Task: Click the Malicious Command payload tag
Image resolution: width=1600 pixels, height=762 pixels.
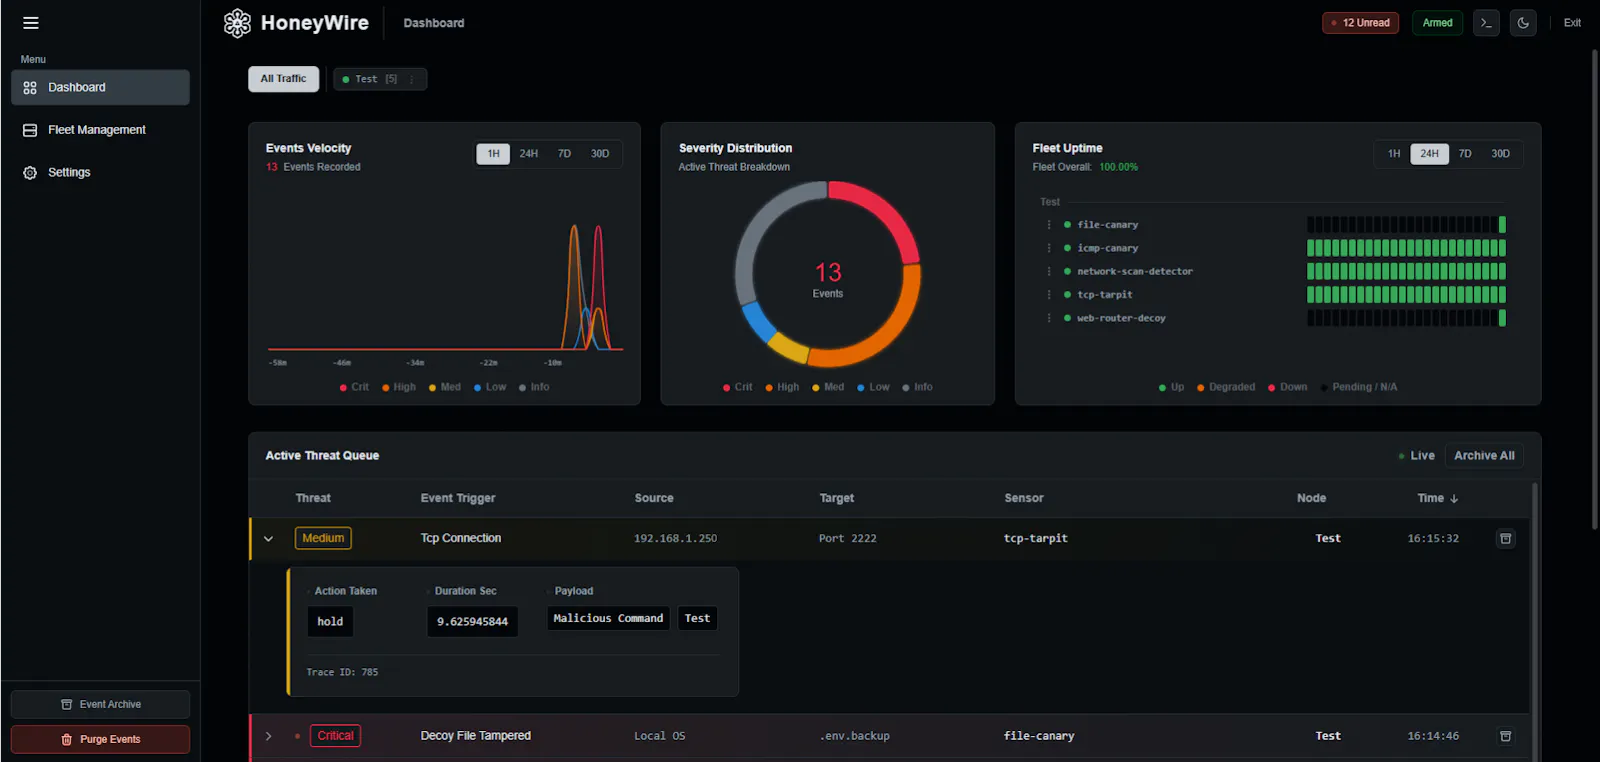Action: click(608, 618)
